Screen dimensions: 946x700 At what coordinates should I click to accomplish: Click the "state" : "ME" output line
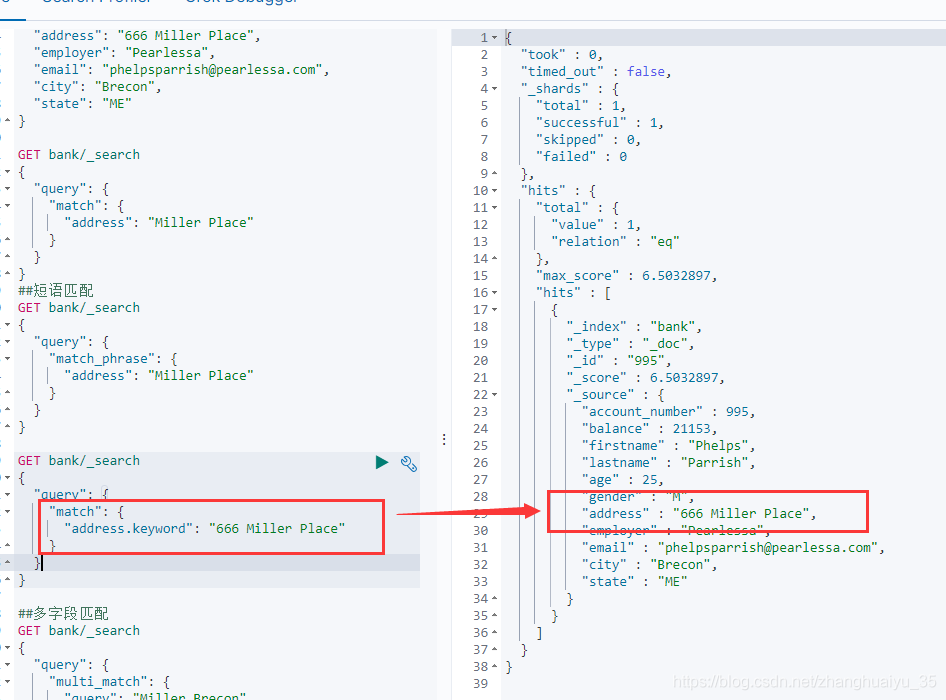pyautogui.click(x=634, y=582)
